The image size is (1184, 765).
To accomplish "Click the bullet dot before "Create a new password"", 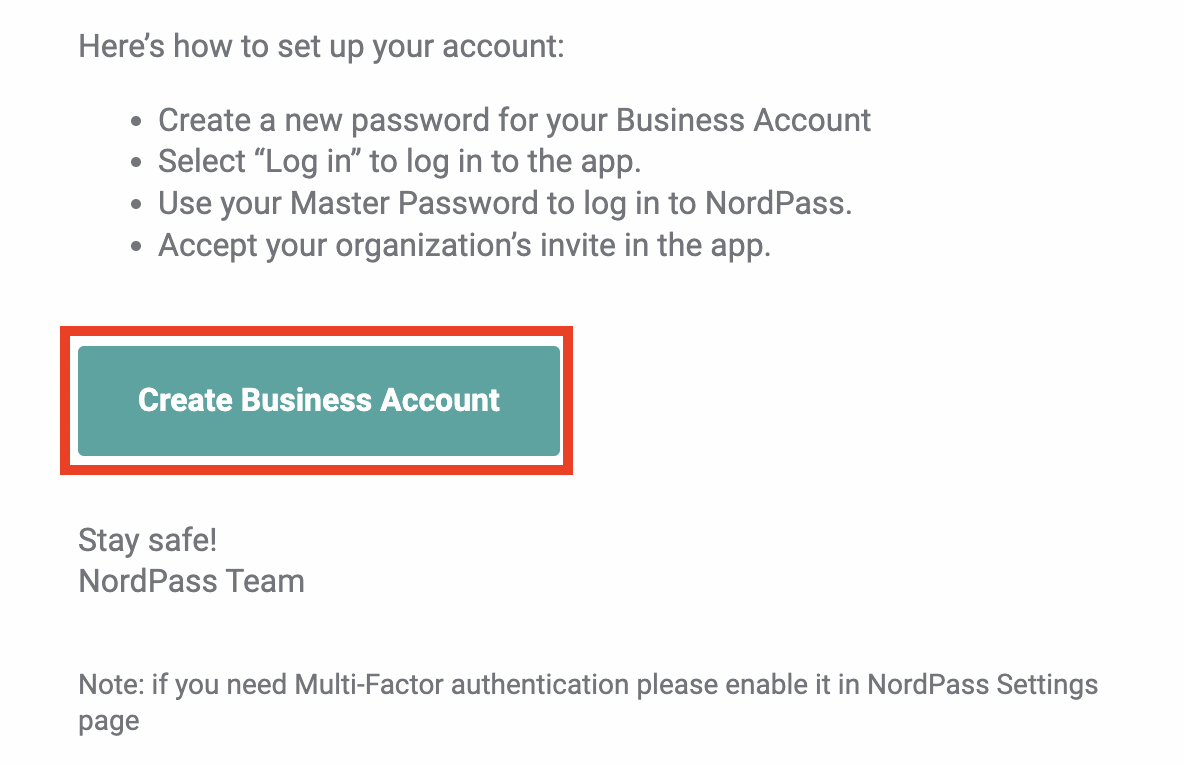I will coord(136,122).
